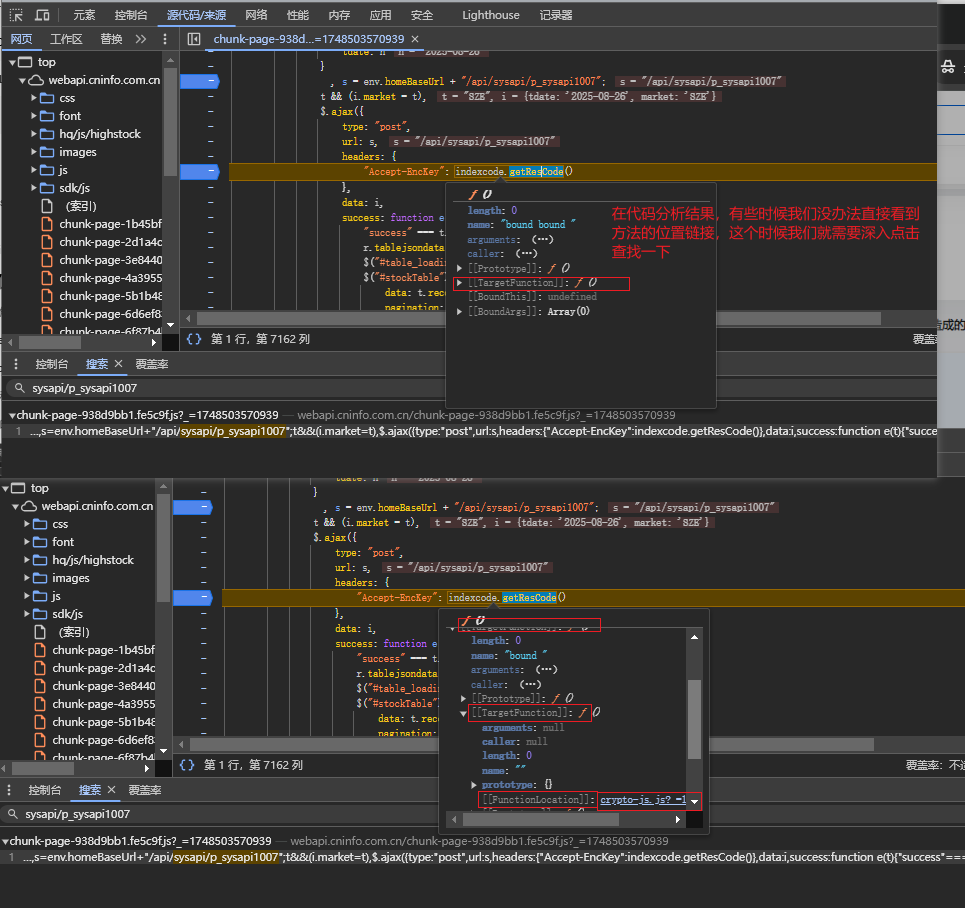965x908 pixels.
Task: Select the 工作区 navigator sub-tab
Action: 66,39
